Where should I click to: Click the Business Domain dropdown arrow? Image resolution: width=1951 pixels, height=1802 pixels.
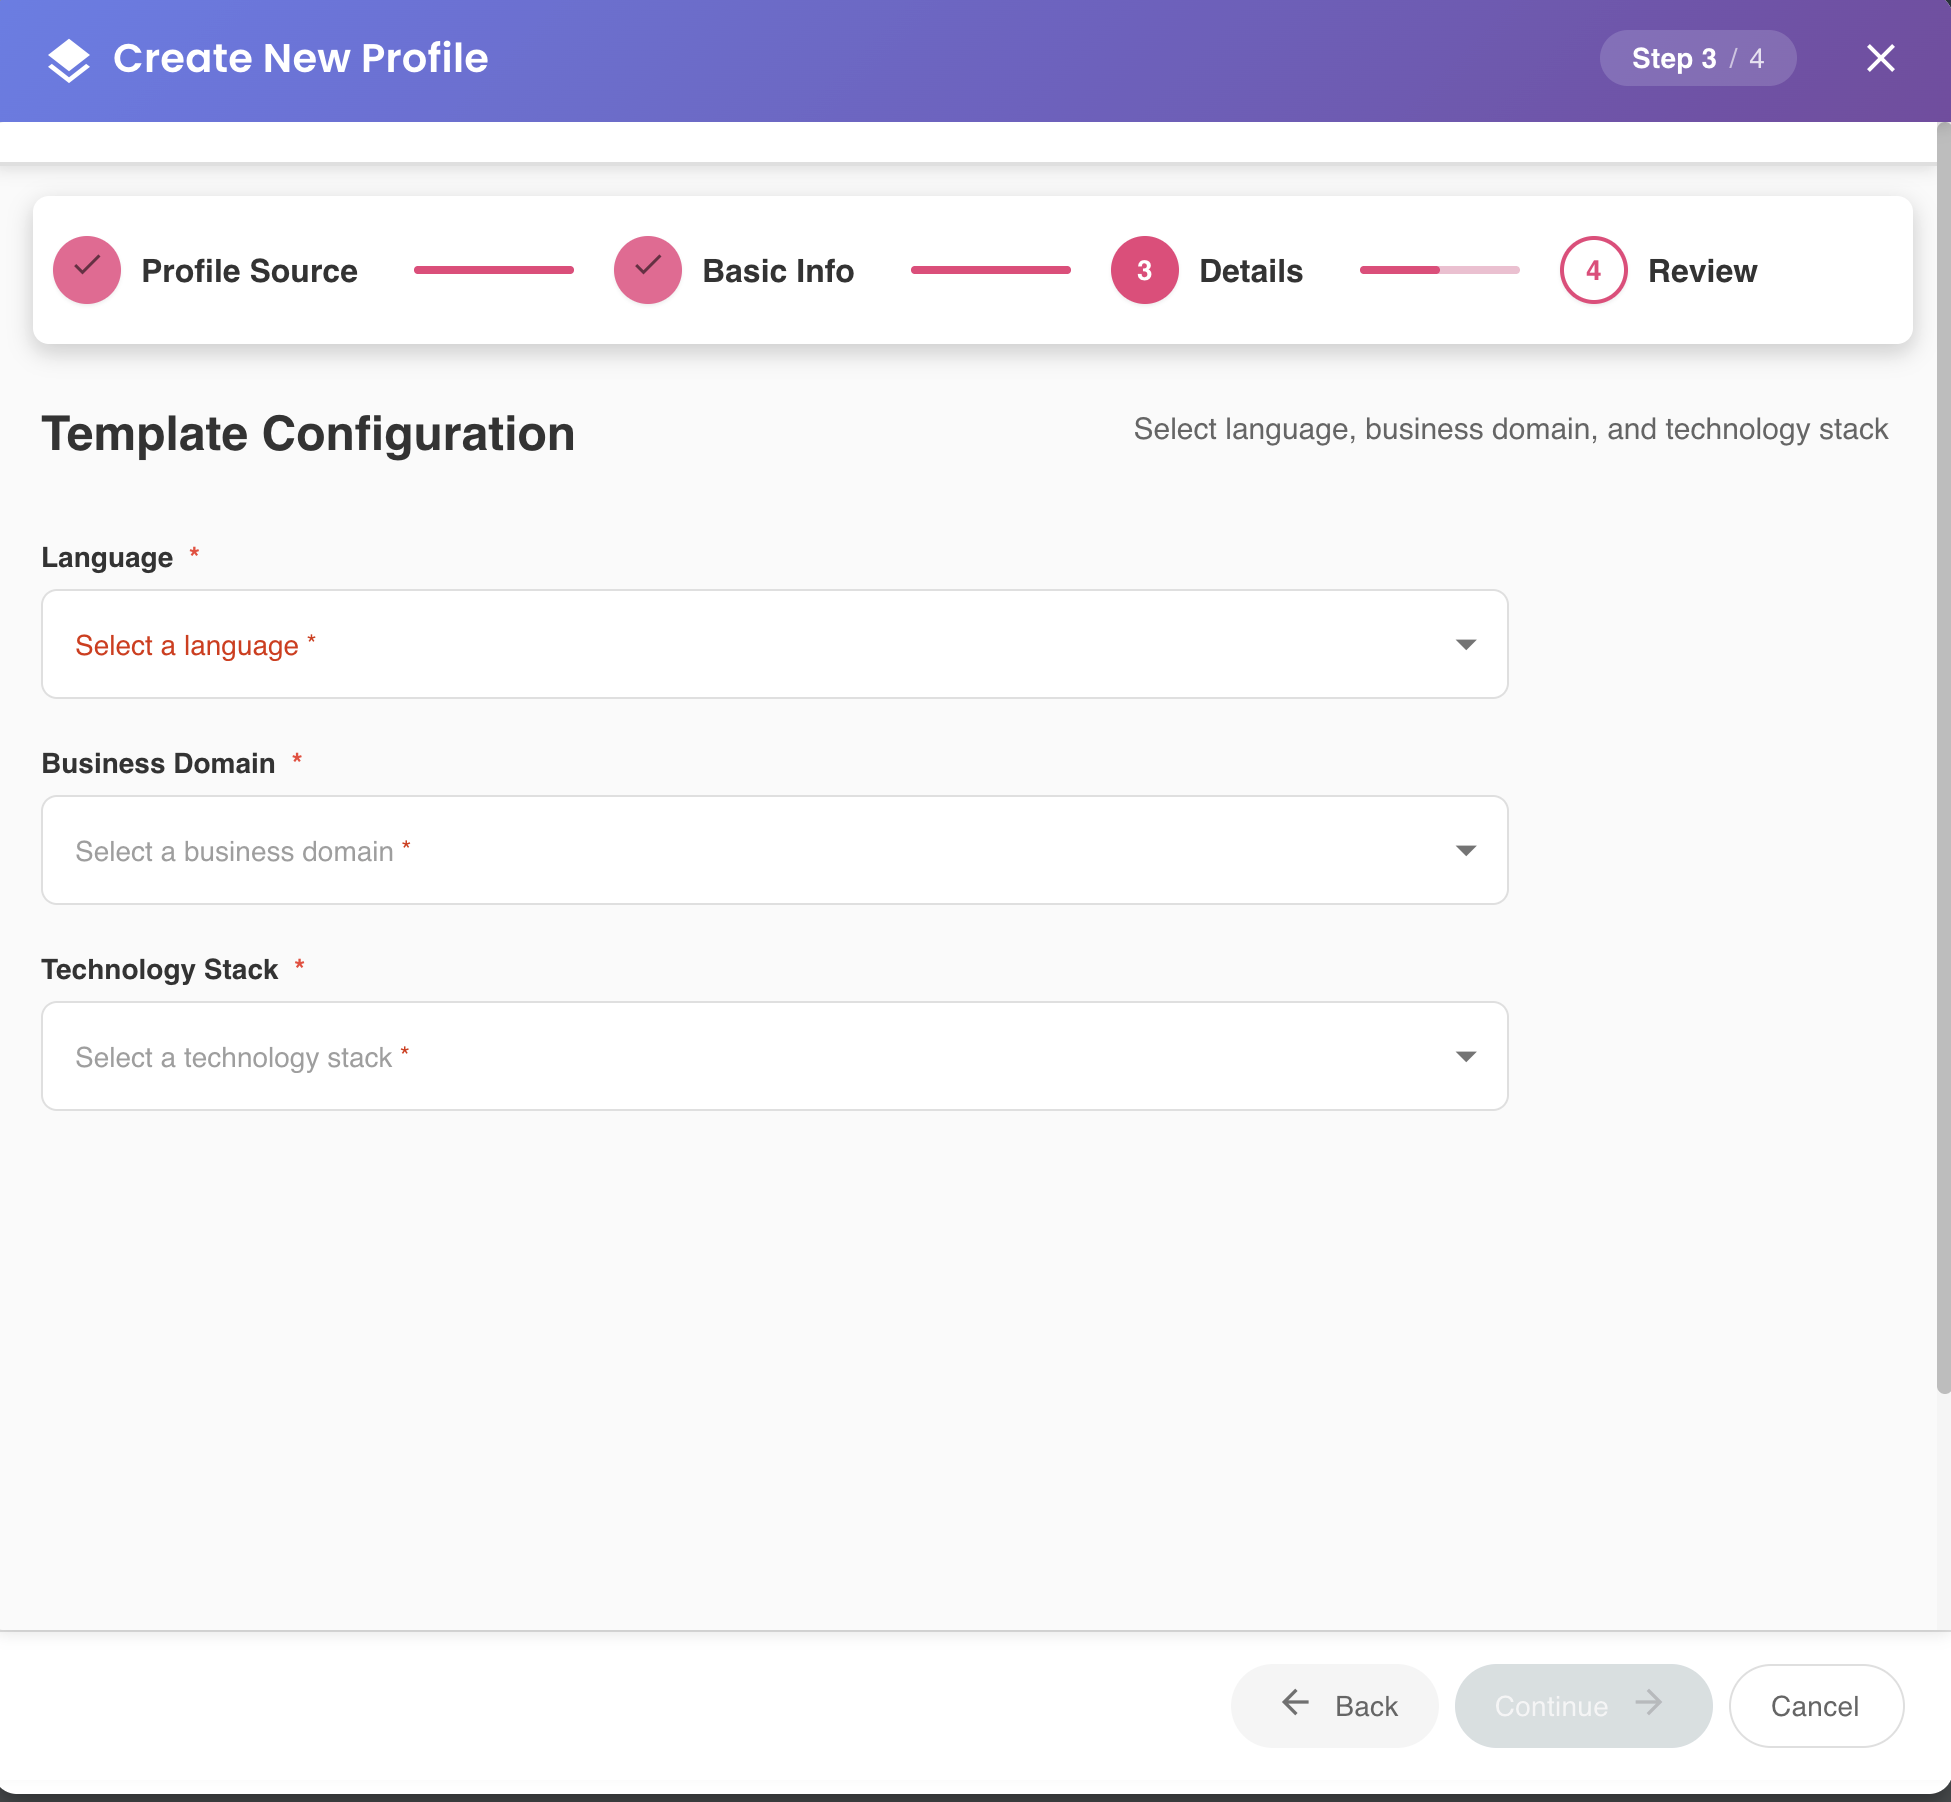click(1465, 850)
